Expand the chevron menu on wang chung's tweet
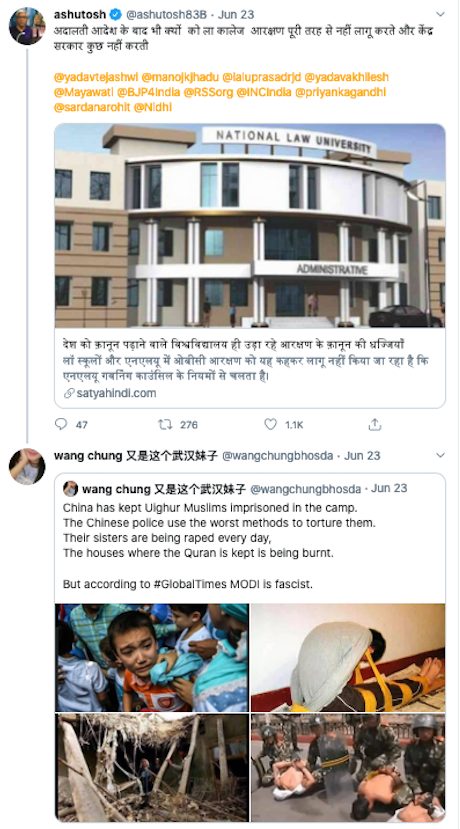The image size is (460, 829). tap(440, 455)
